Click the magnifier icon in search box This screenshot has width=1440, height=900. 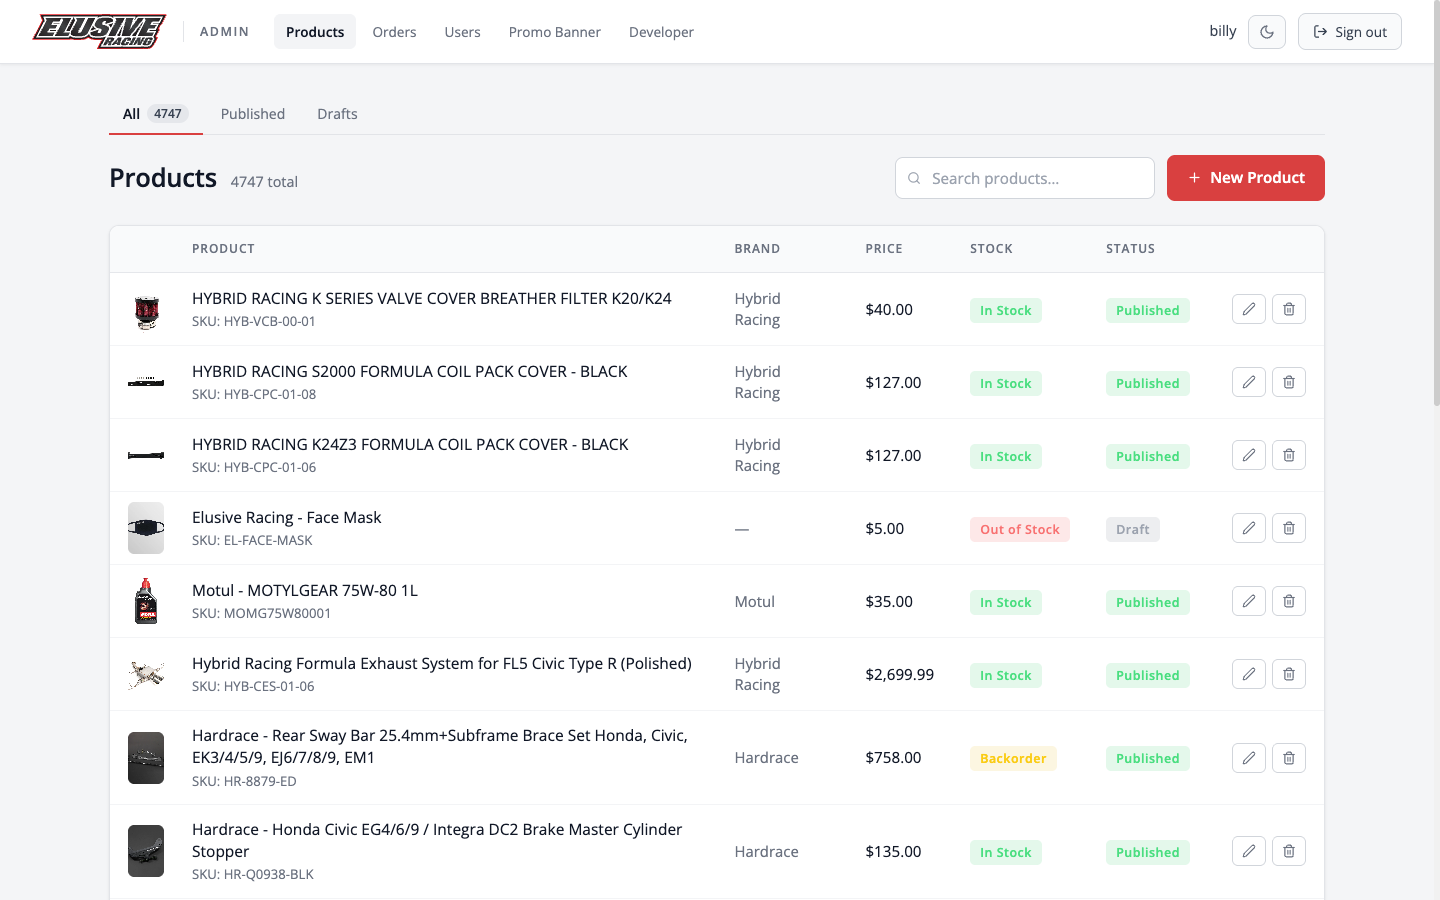click(914, 178)
